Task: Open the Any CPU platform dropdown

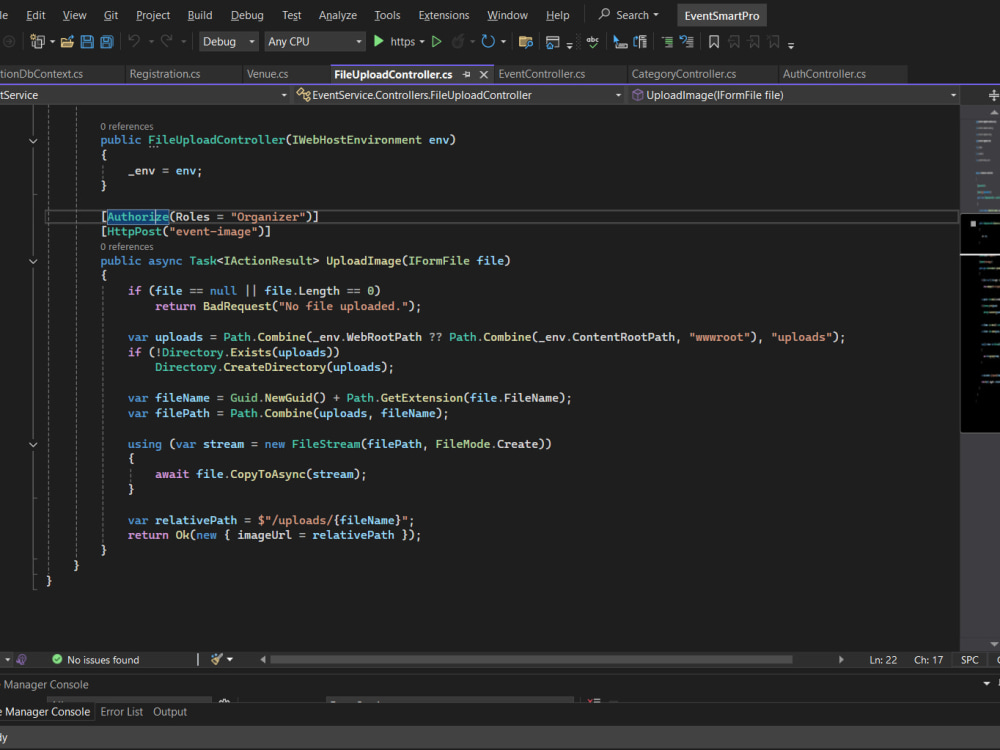Action: point(315,41)
